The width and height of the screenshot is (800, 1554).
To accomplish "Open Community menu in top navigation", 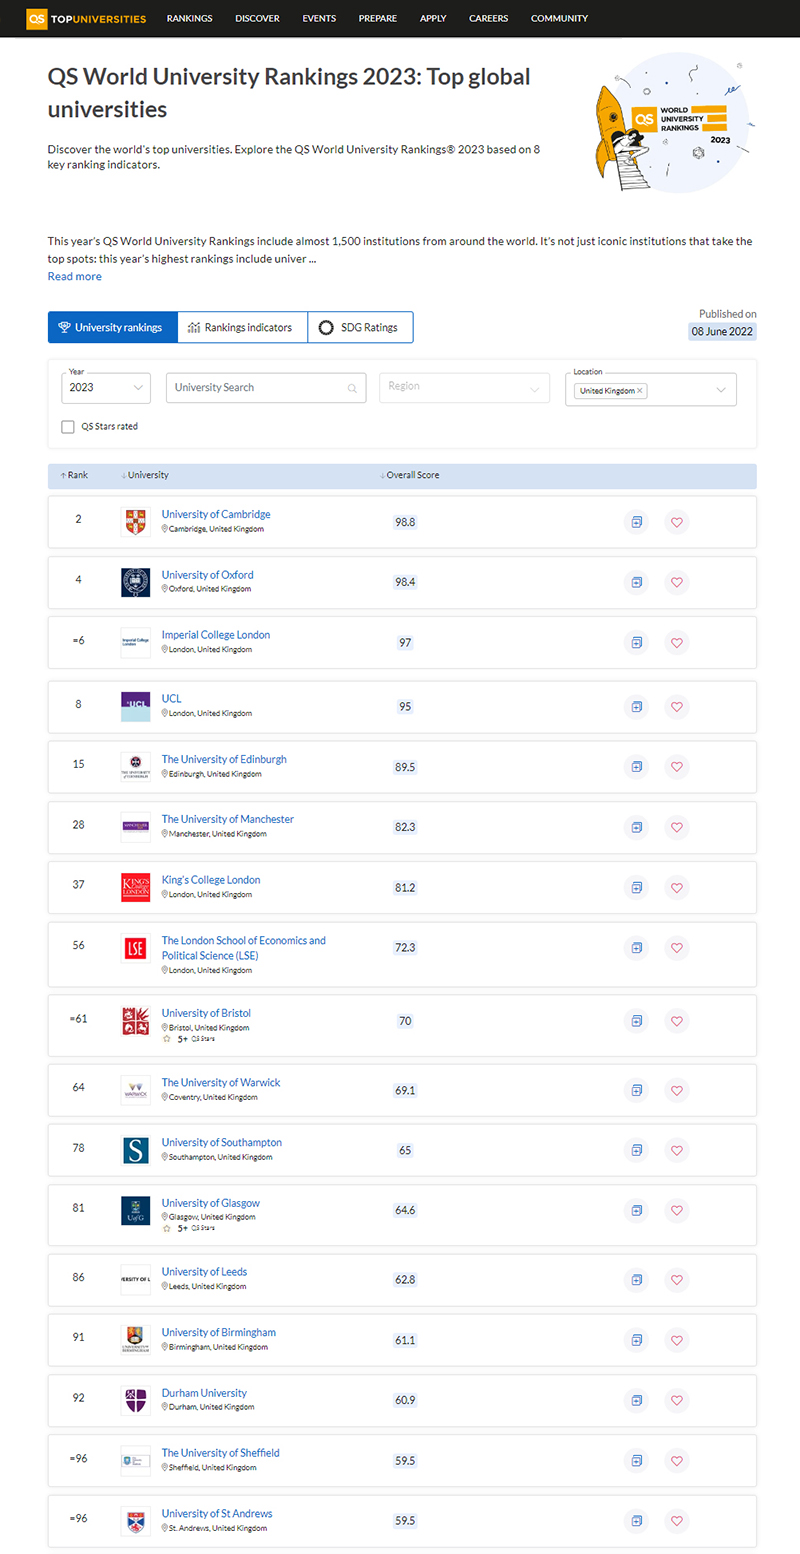I will 559,18.
